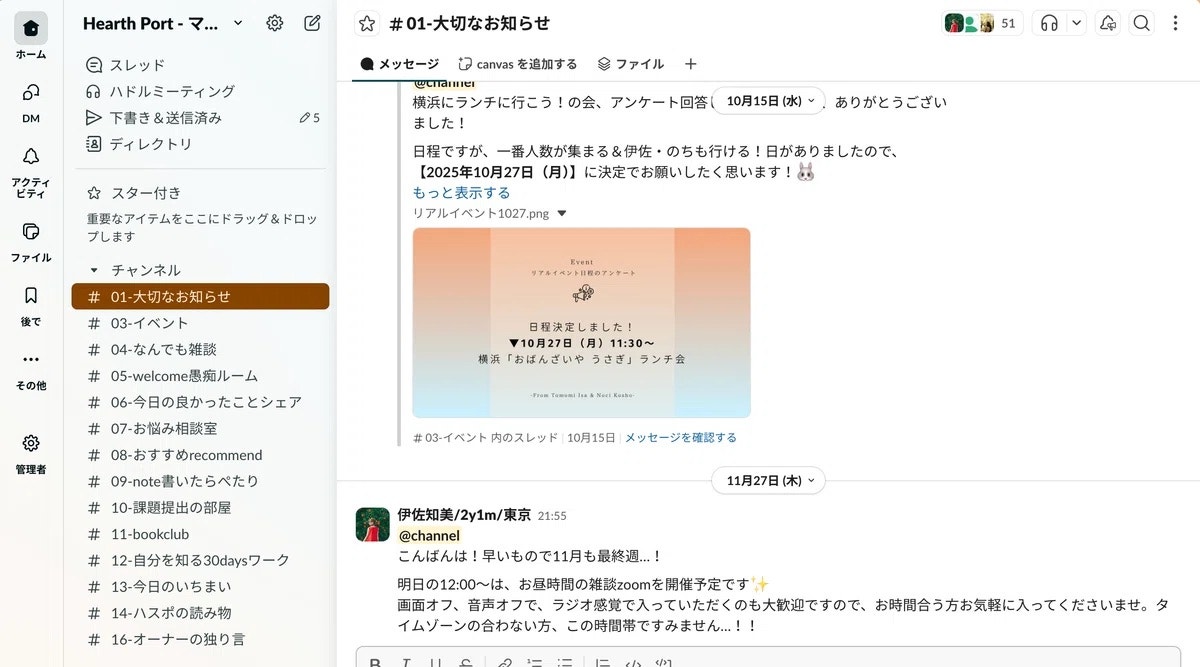
Task: Open ファイル view in left rail
Action: pyautogui.click(x=31, y=240)
